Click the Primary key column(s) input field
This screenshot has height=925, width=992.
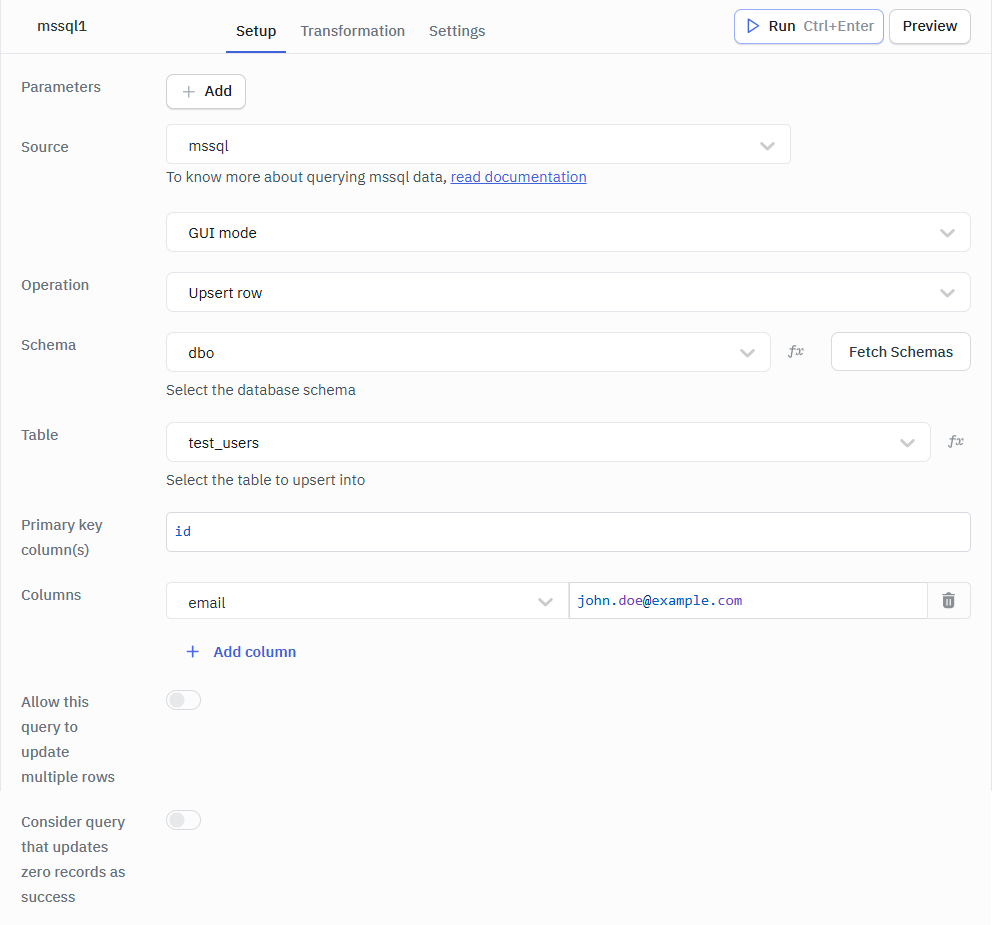coord(568,532)
